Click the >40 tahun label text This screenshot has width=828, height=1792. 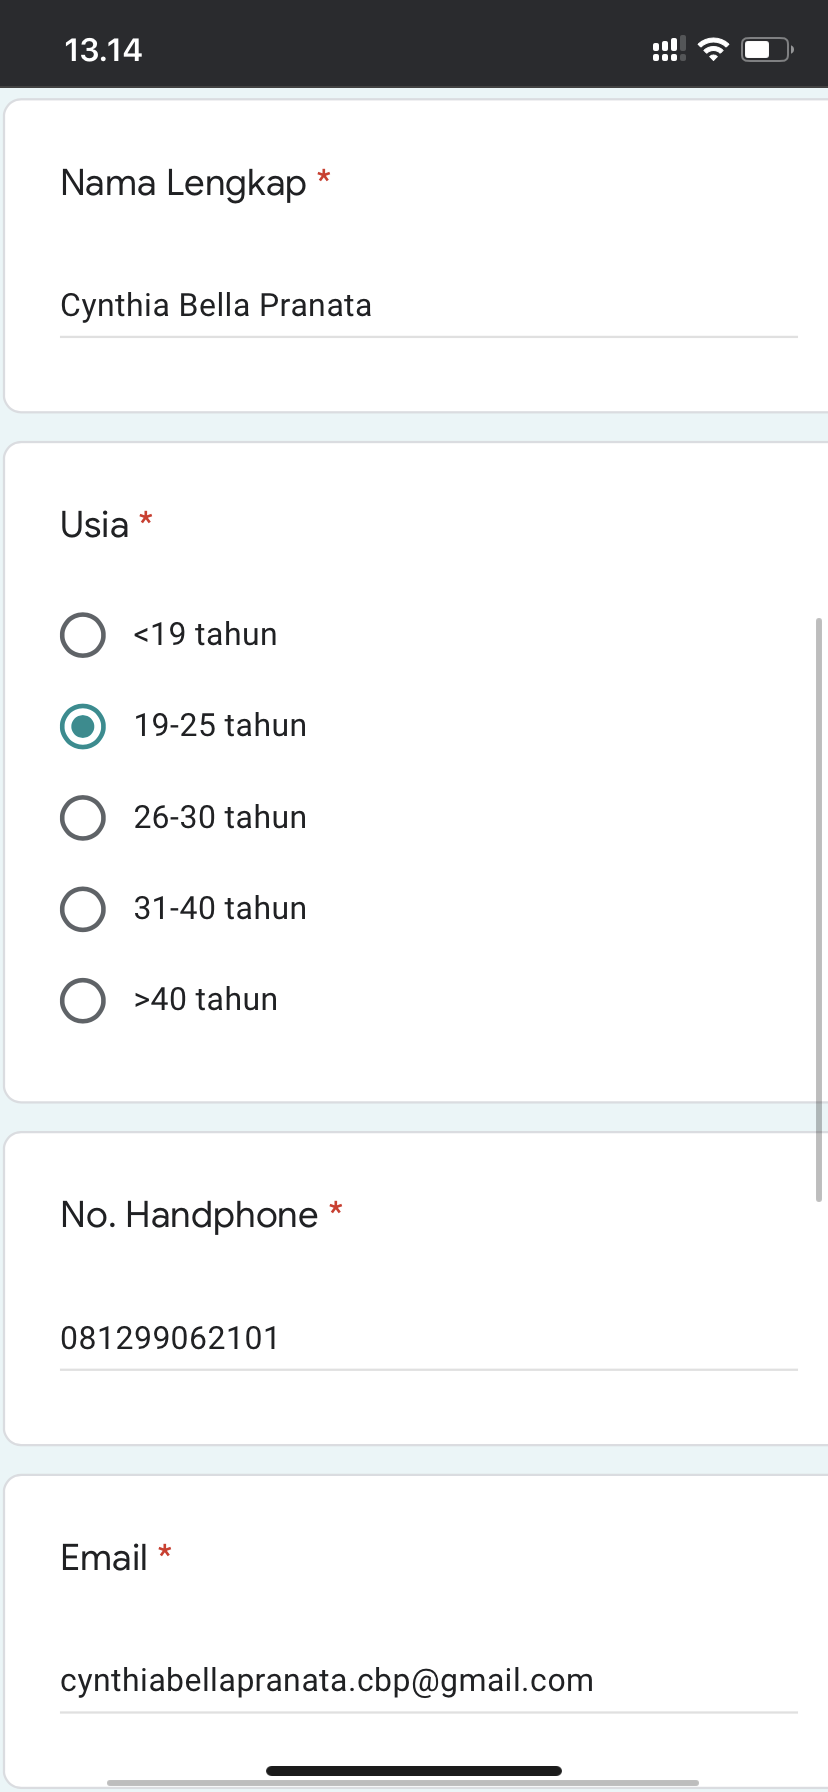click(206, 1000)
